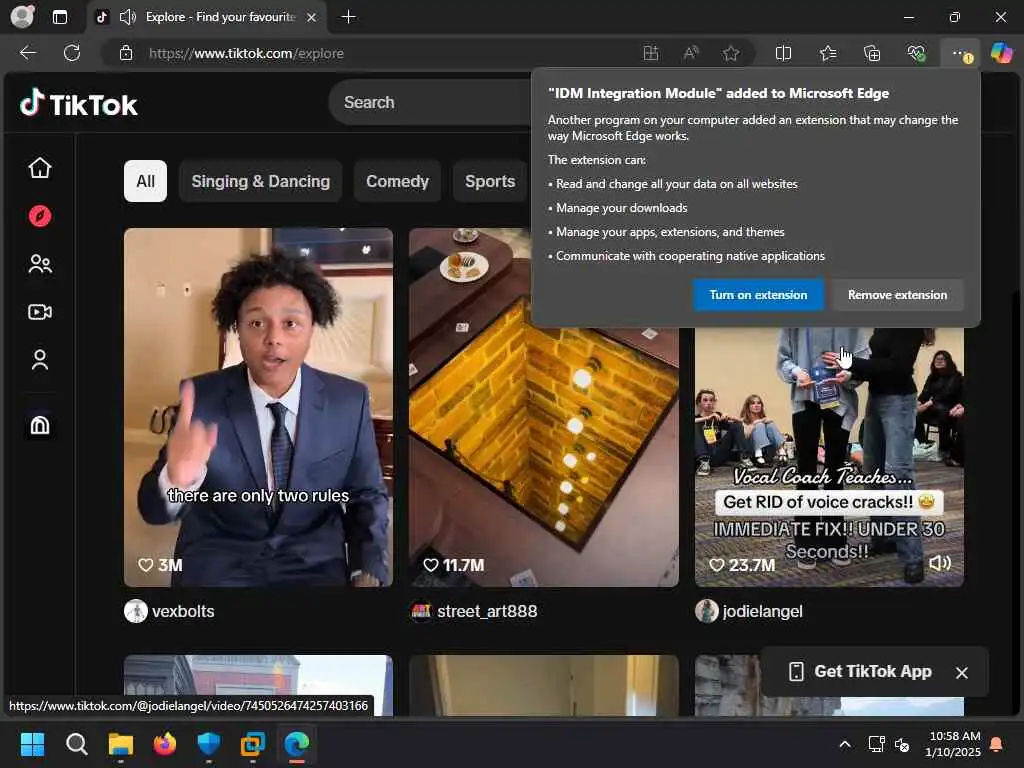Image resolution: width=1024 pixels, height=768 pixels.
Task: Click the TikTok logo
Action: click(x=78, y=104)
